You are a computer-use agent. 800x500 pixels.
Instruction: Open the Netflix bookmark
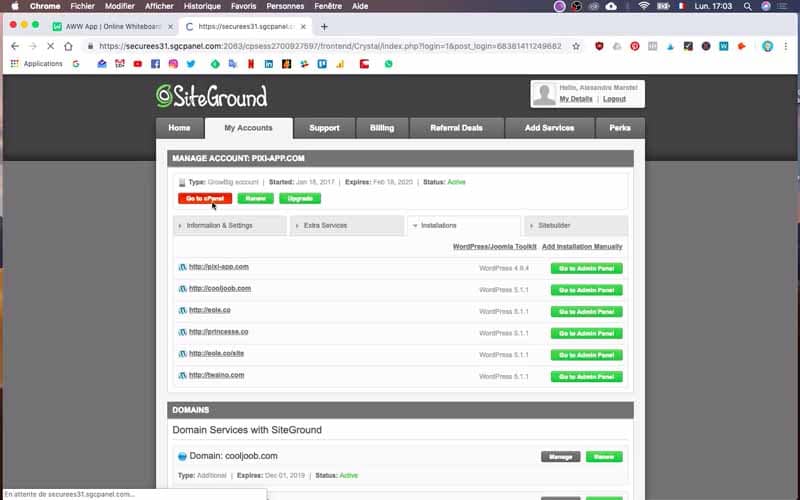(x=251, y=64)
